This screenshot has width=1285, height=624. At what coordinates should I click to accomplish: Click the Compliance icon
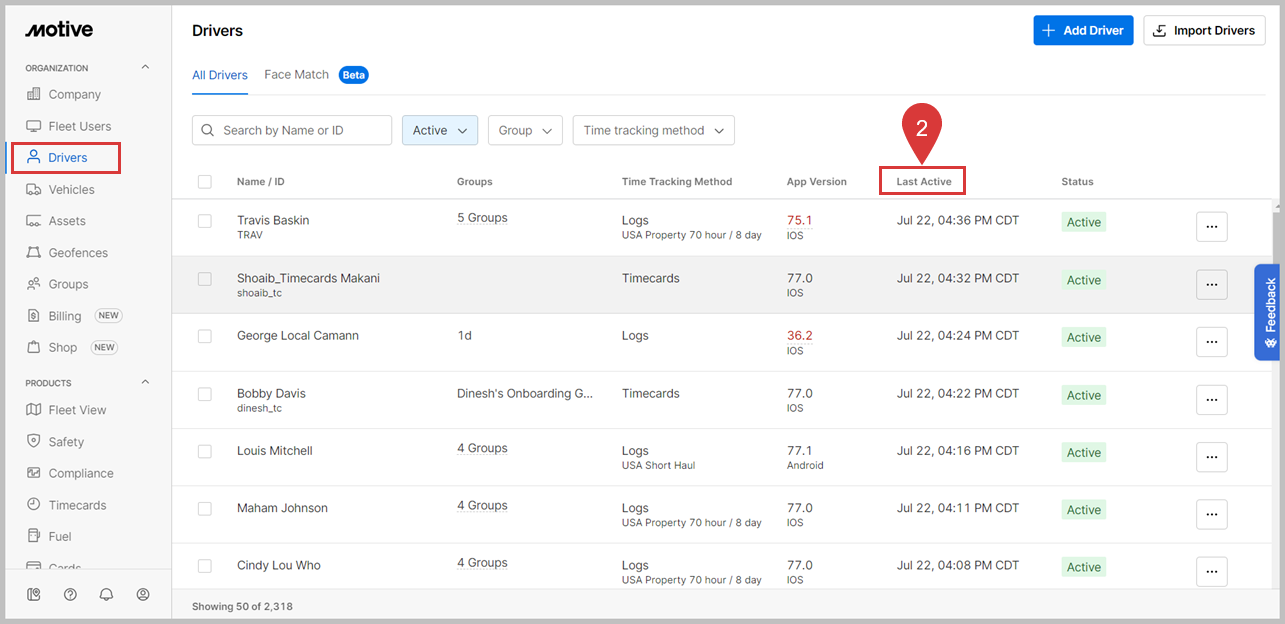tap(34, 473)
